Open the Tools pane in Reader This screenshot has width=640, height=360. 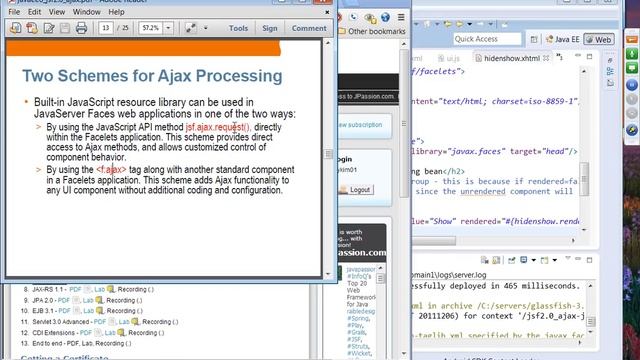238,28
